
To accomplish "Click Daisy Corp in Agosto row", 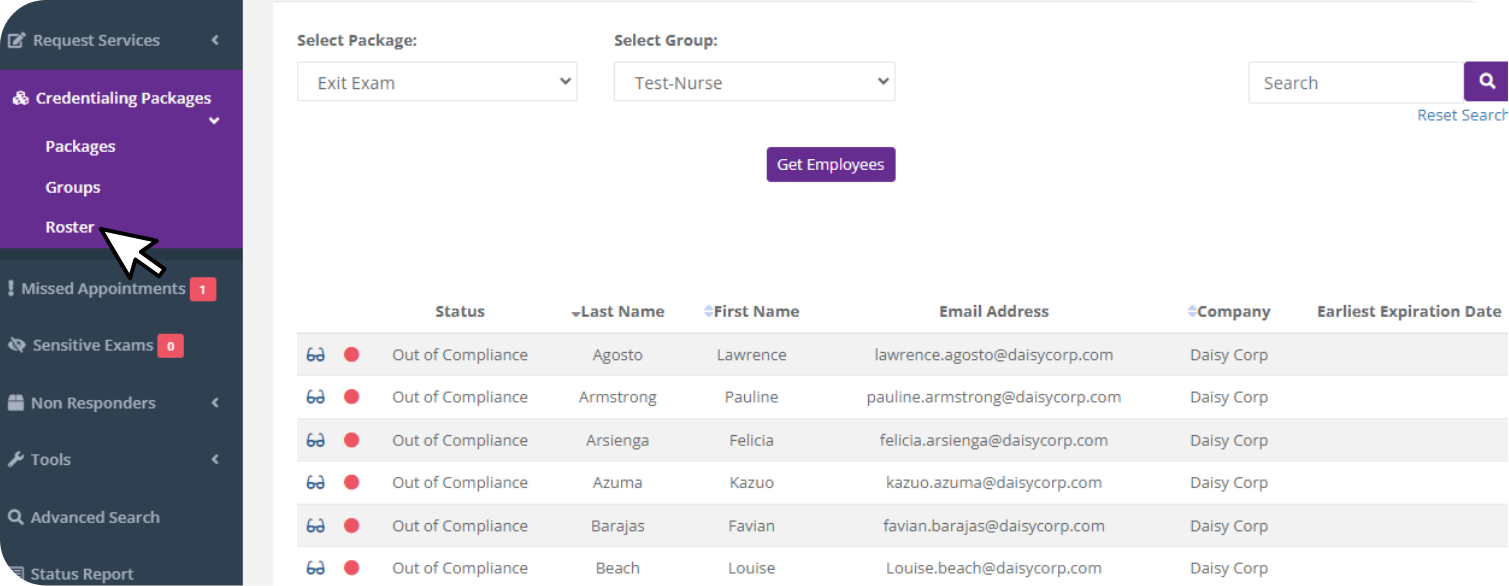I will (x=1229, y=355).
